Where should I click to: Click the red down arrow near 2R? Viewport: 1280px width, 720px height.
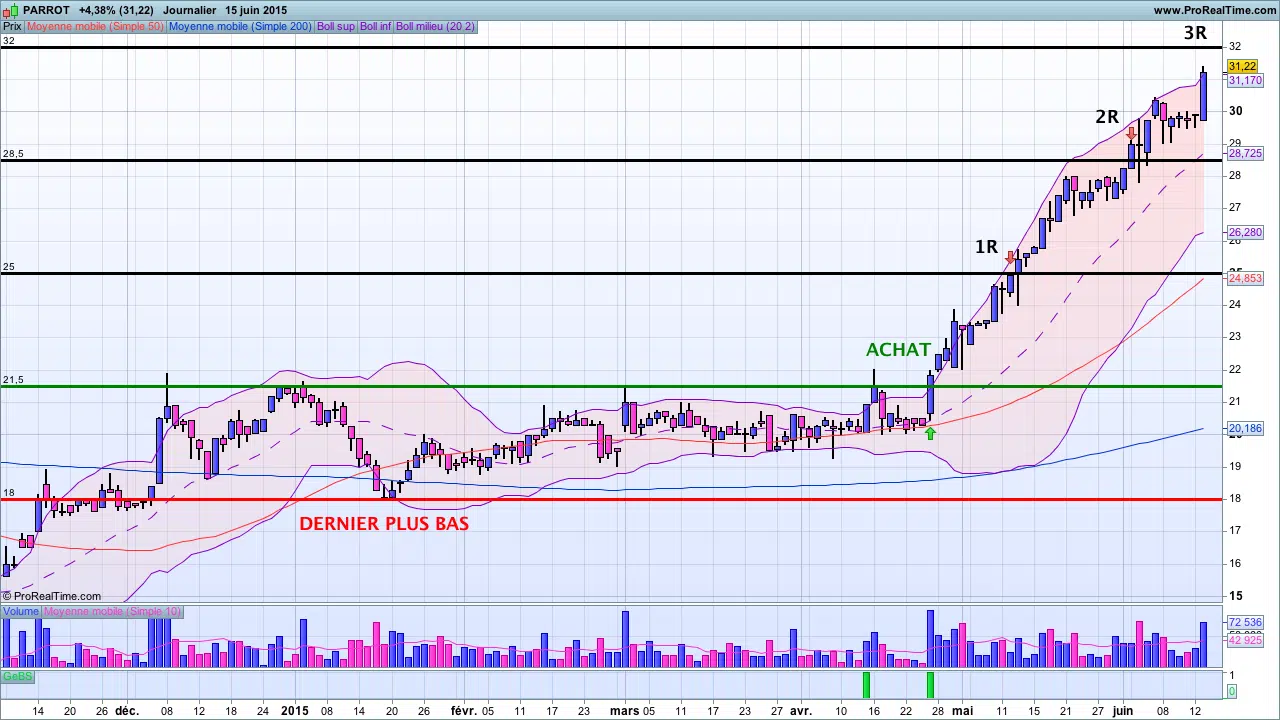(x=1131, y=133)
